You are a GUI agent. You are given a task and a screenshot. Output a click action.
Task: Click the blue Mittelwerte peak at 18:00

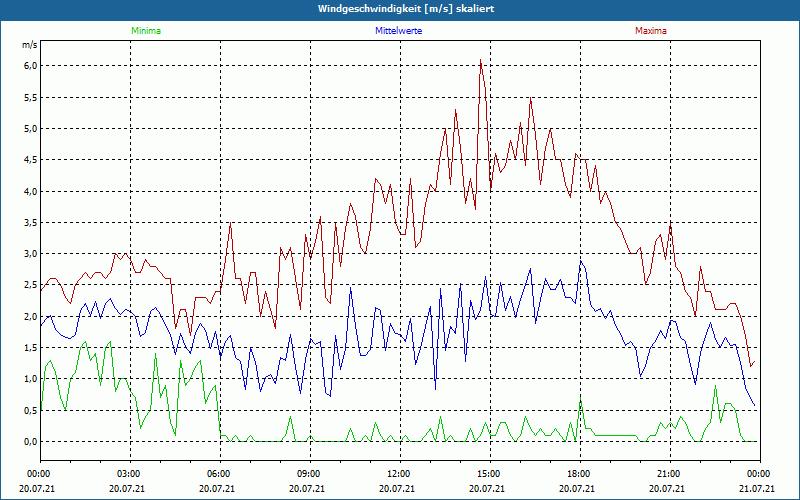(x=581, y=261)
